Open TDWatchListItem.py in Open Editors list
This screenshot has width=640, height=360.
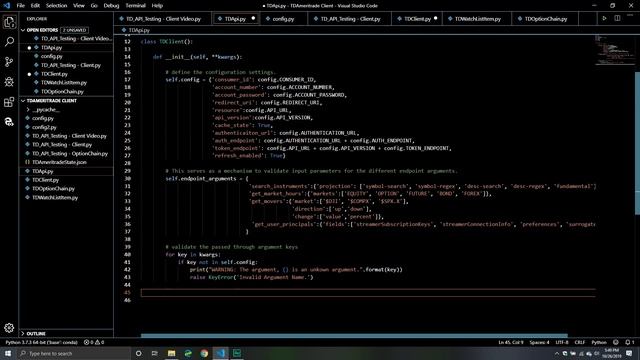(x=64, y=83)
